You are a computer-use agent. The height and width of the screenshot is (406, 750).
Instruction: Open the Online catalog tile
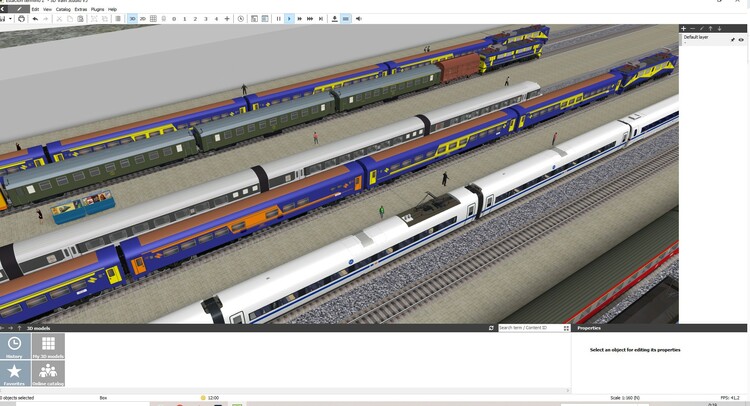point(48,373)
